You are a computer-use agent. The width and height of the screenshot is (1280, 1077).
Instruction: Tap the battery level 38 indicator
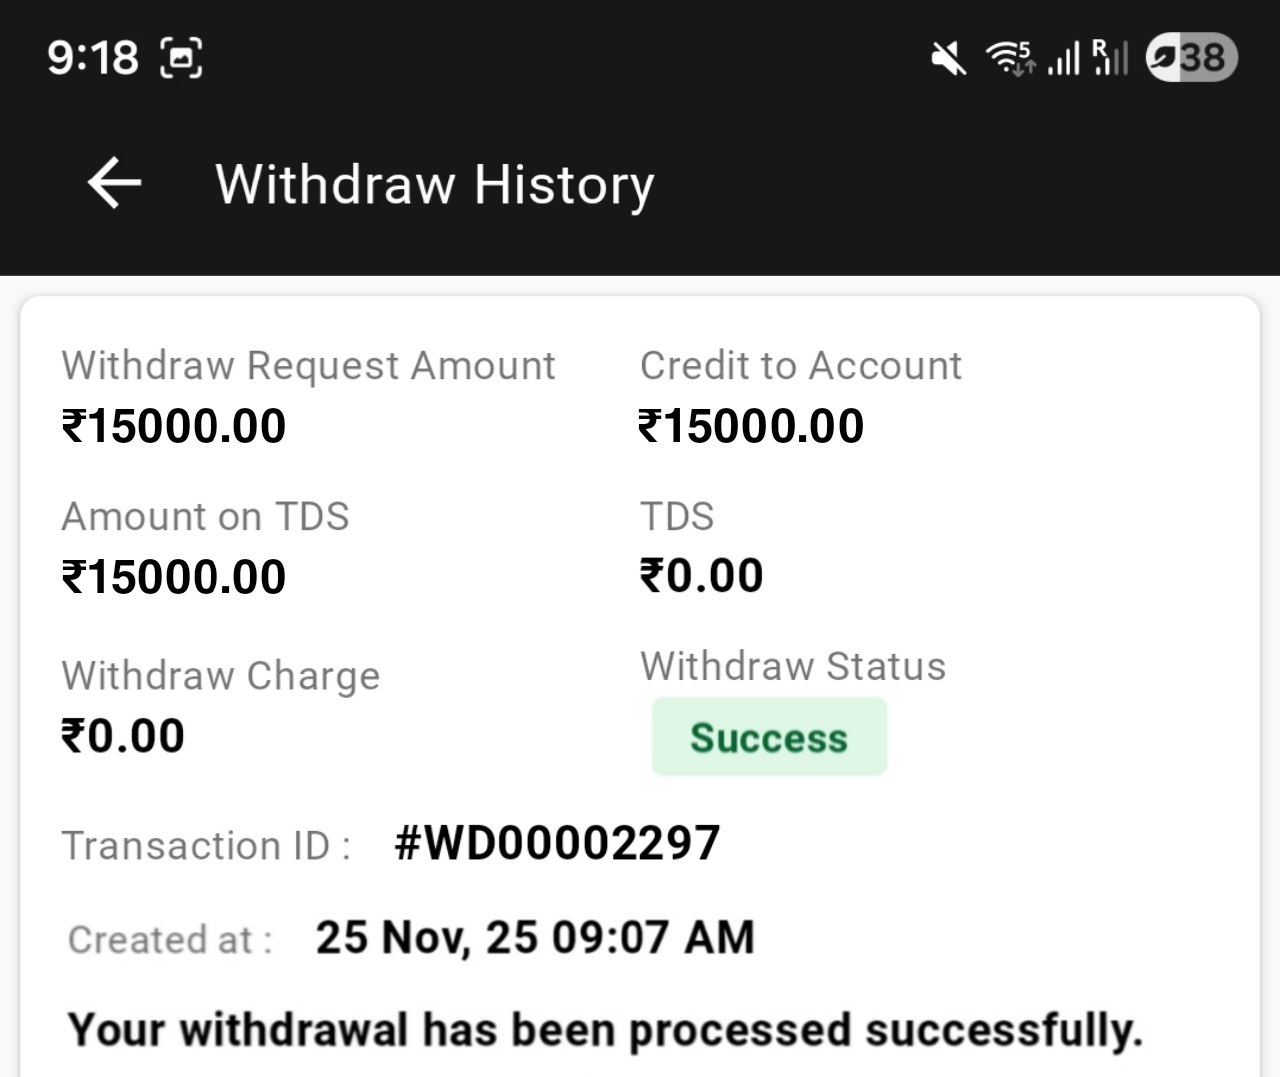[1191, 57]
